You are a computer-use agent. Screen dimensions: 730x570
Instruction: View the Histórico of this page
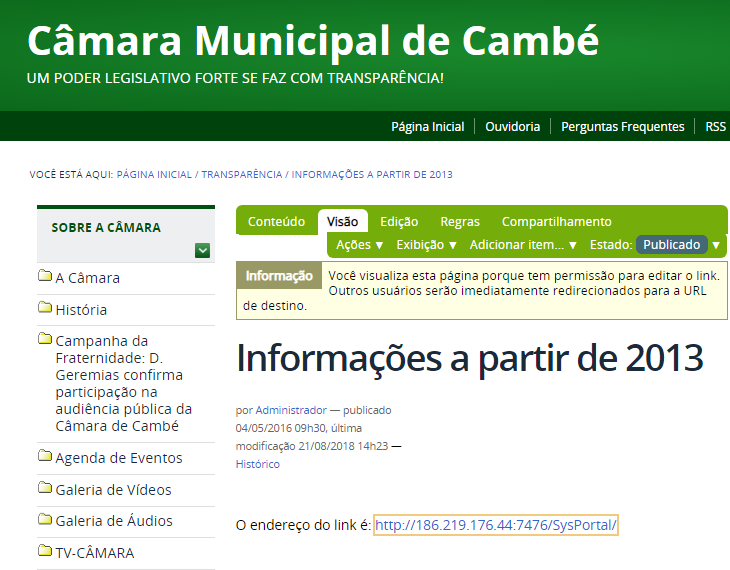click(257, 464)
